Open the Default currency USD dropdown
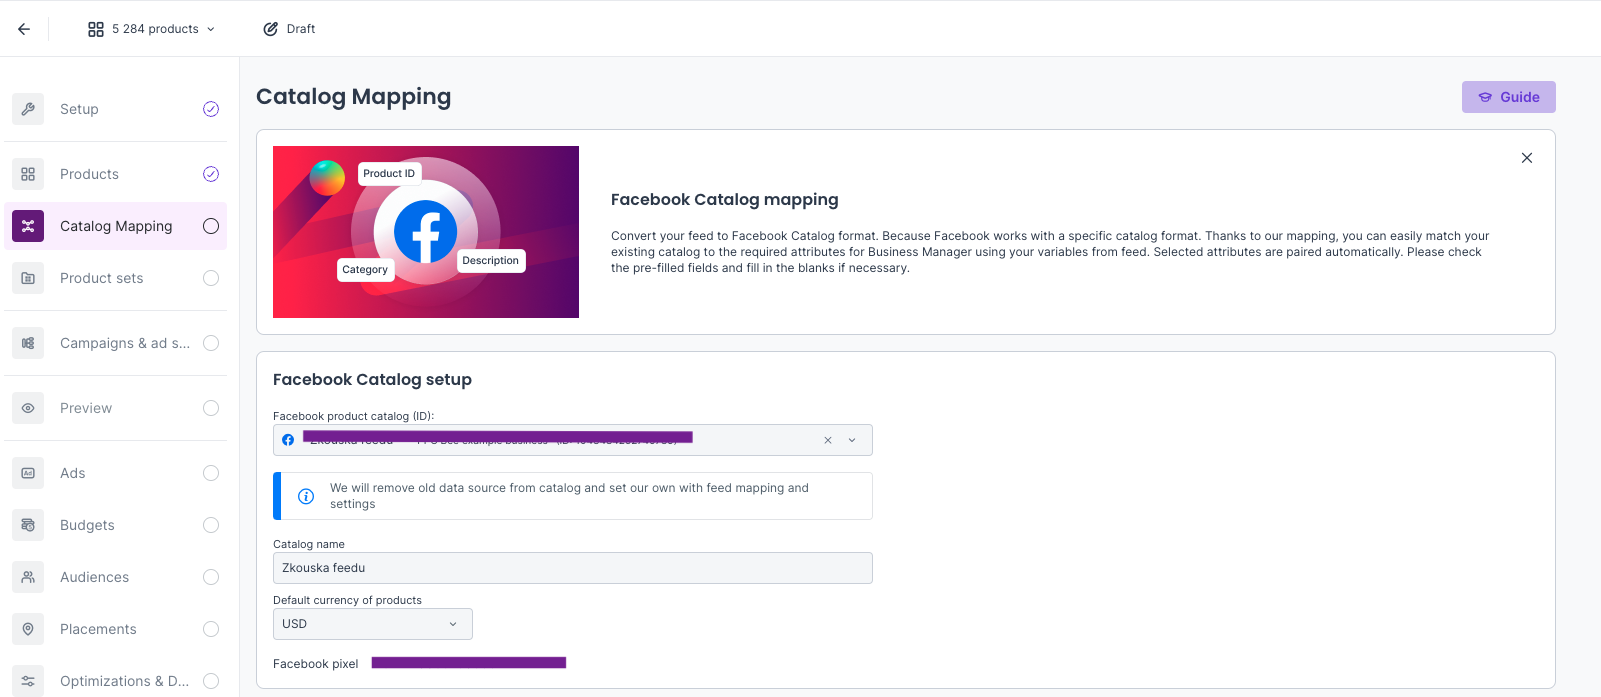This screenshot has width=1601, height=697. pos(372,624)
